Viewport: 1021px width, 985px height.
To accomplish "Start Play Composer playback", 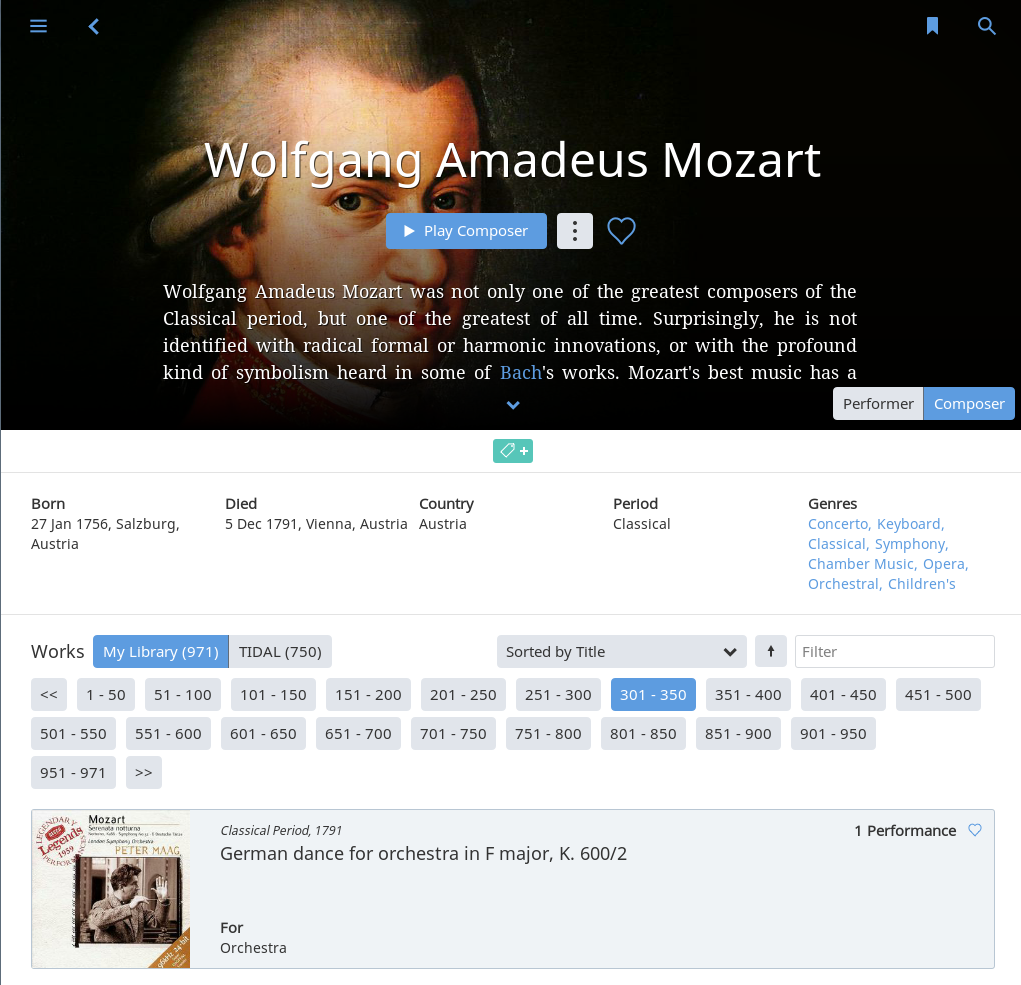I will click(x=466, y=231).
